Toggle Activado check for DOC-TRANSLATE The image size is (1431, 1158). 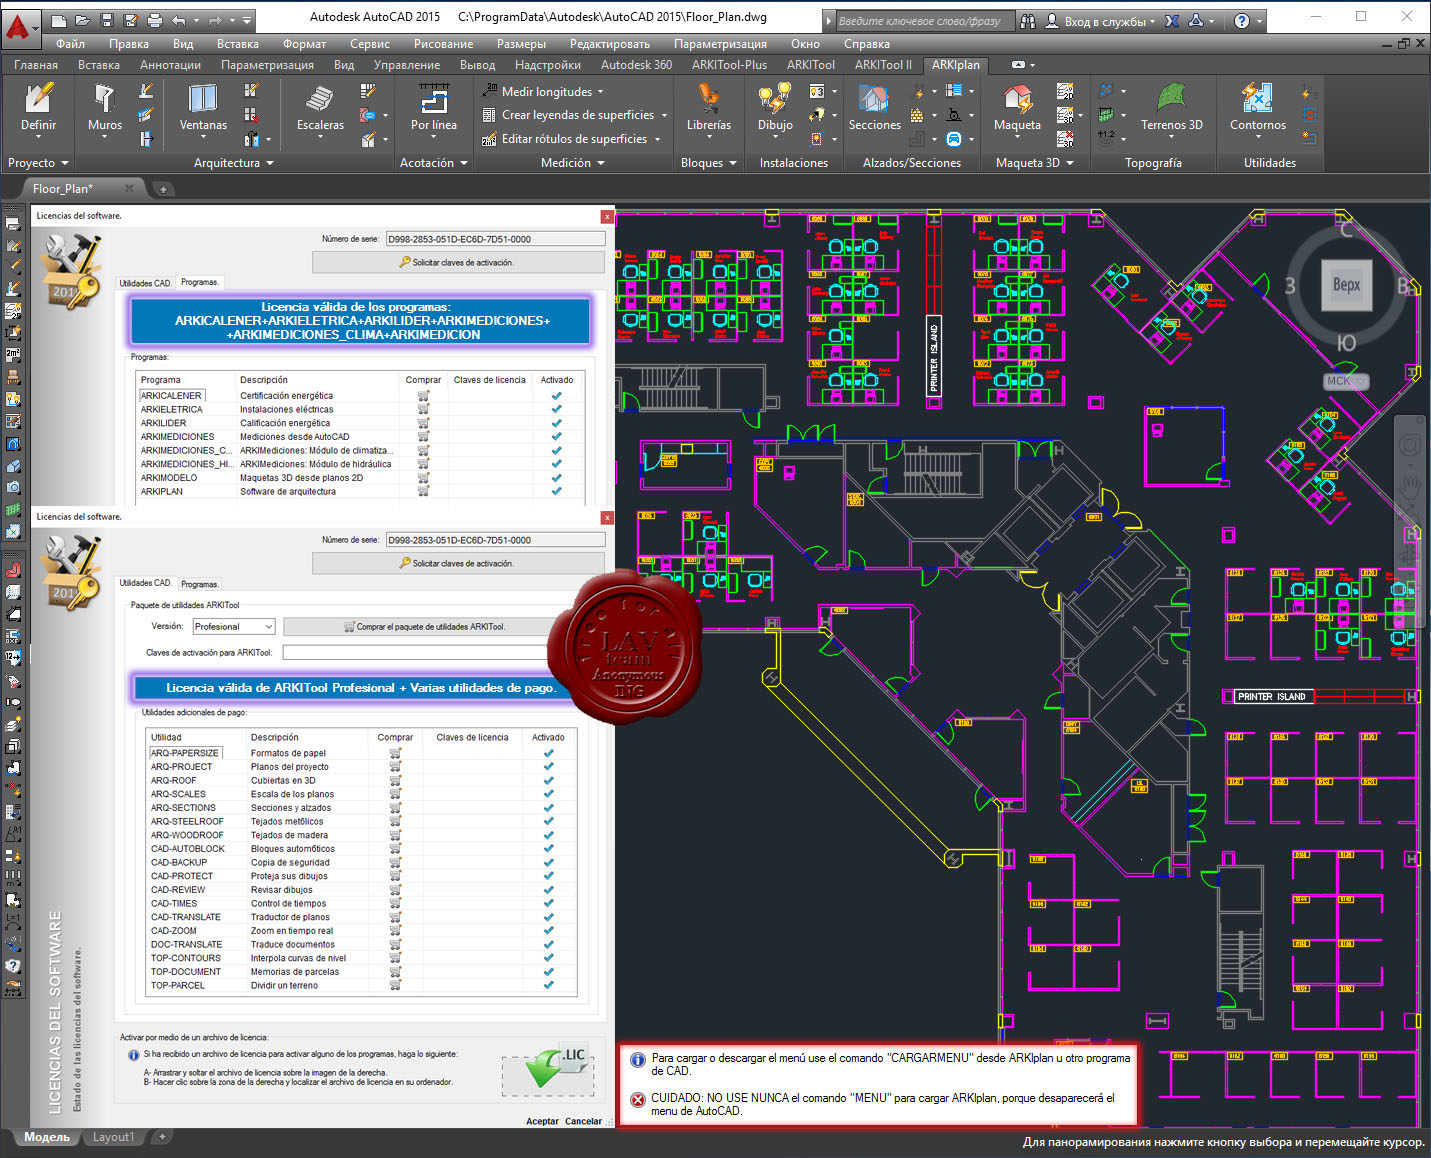pyautogui.click(x=548, y=944)
